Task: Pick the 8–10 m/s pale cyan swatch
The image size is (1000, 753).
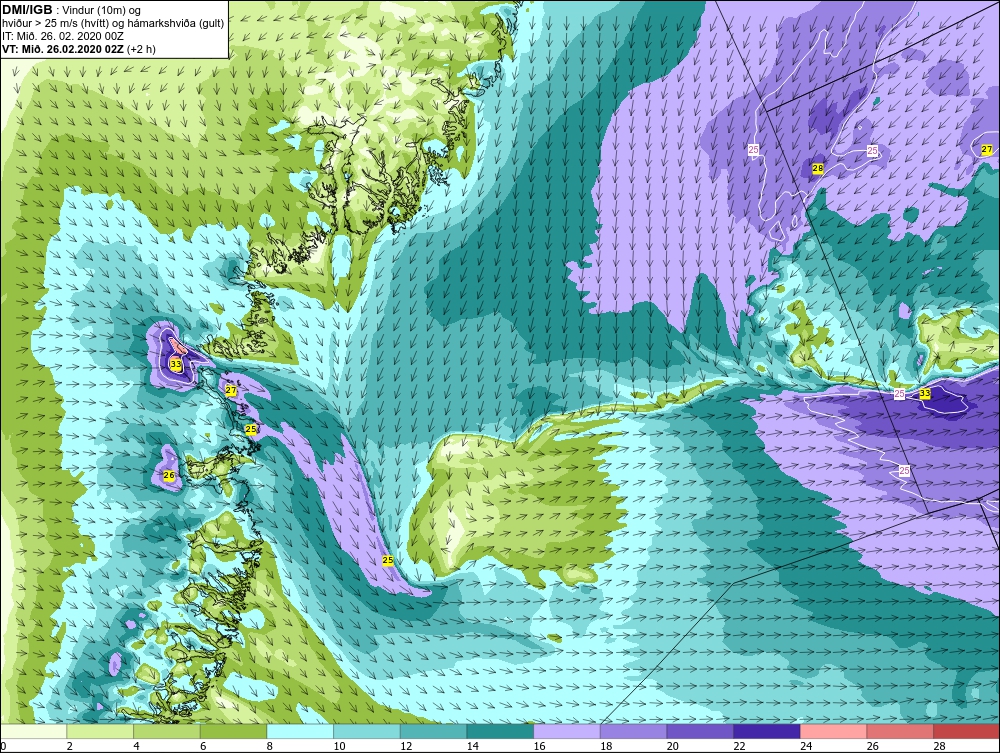Action: 300,731
